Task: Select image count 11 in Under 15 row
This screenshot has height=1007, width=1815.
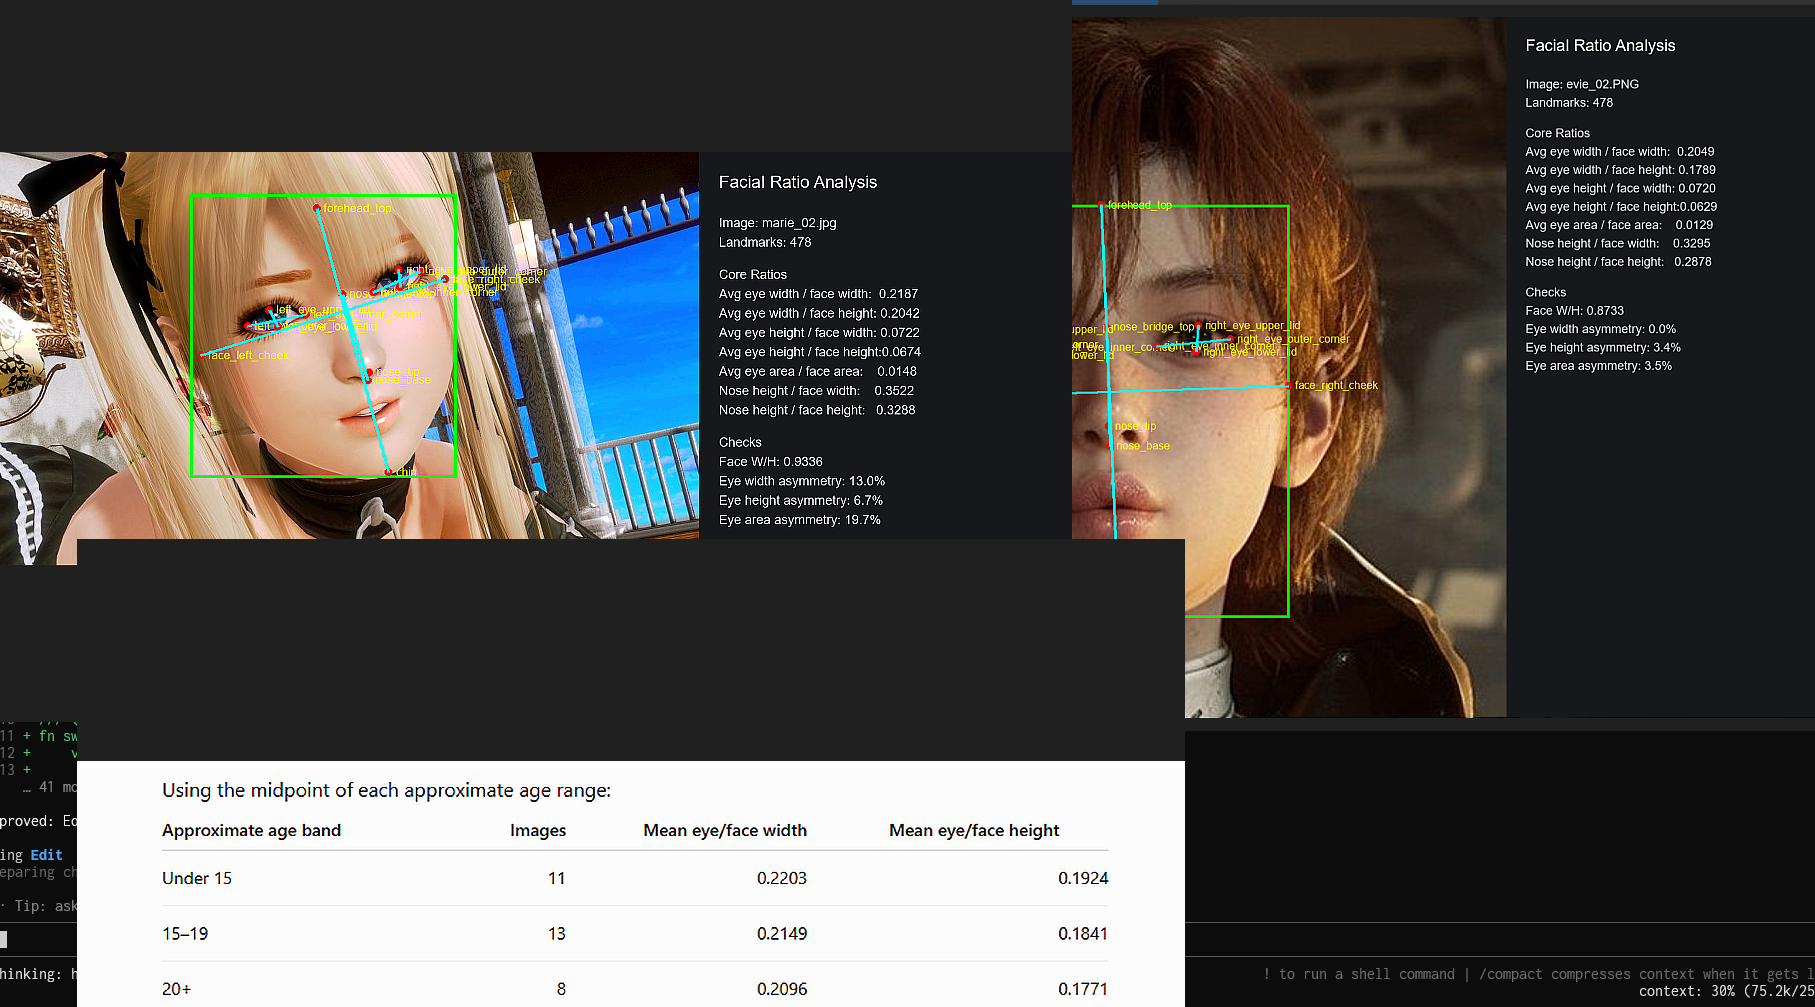Action: [x=557, y=878]
